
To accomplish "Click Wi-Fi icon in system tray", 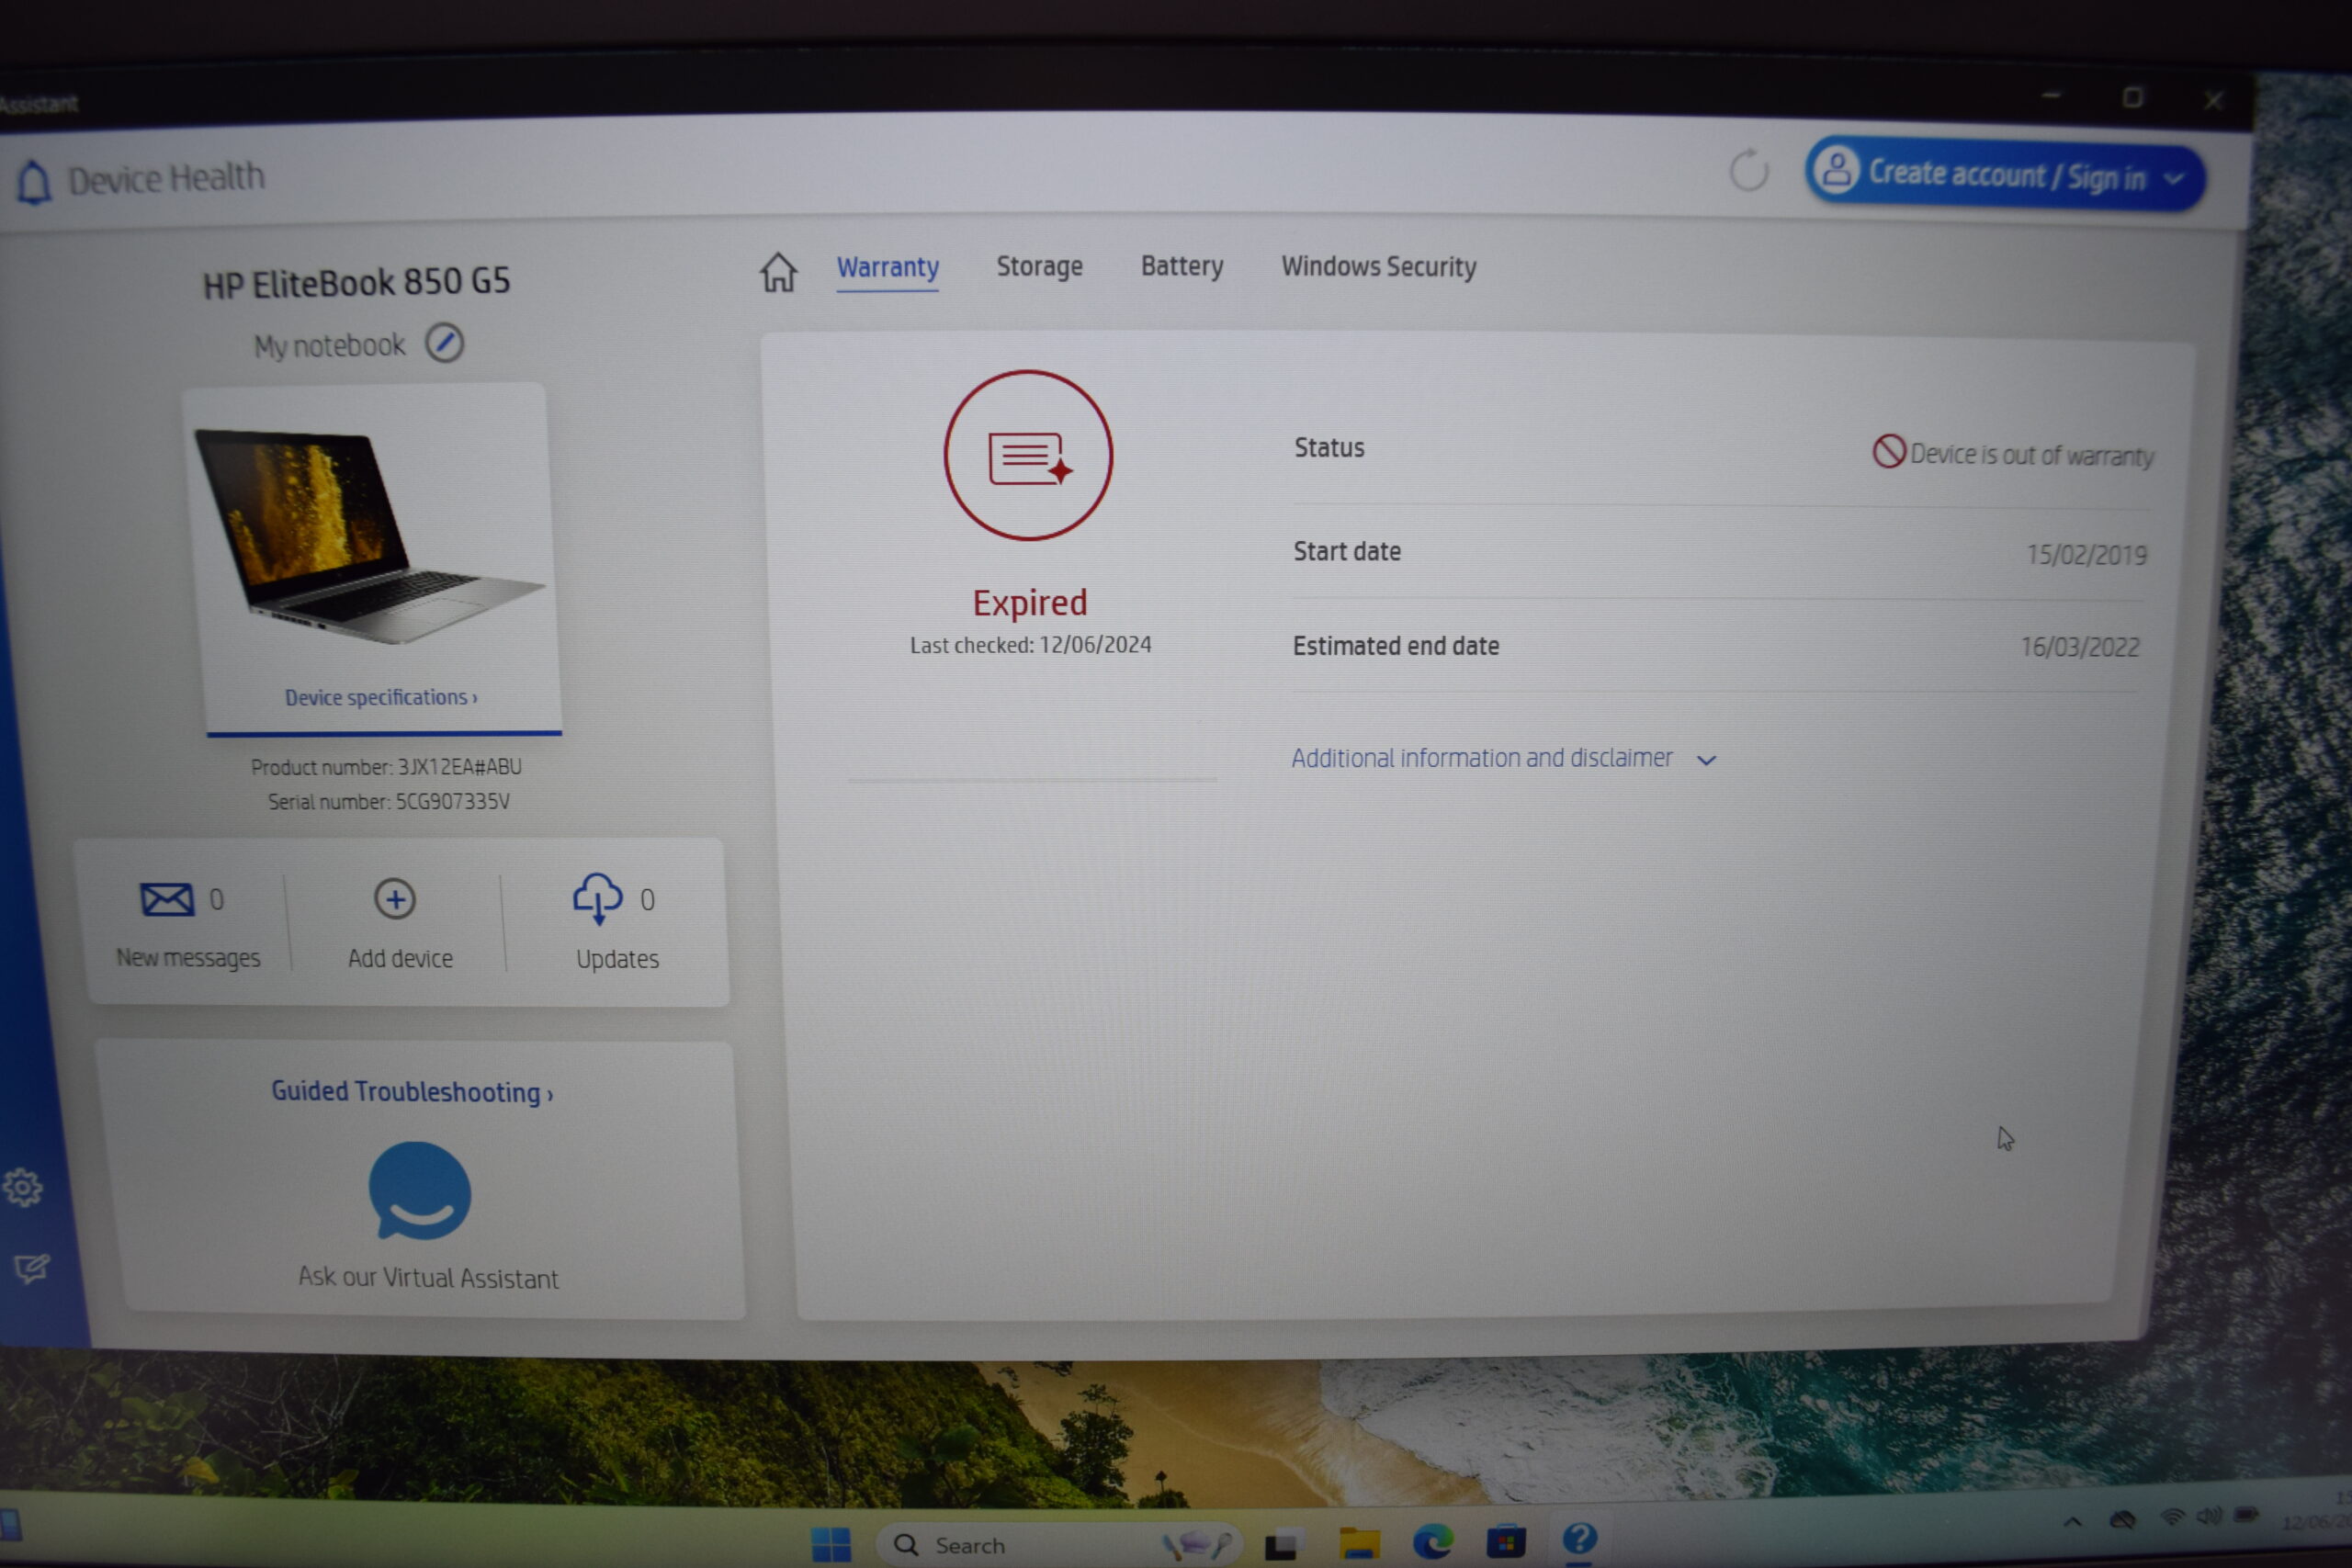I will (x=2173, y=1516).
